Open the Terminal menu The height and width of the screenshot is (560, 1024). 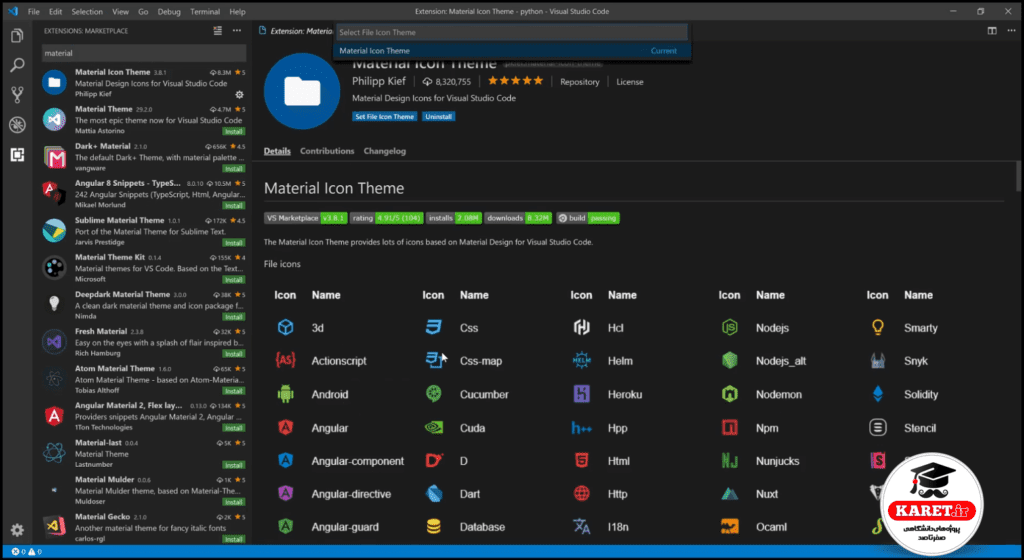[x=205, y=12]
